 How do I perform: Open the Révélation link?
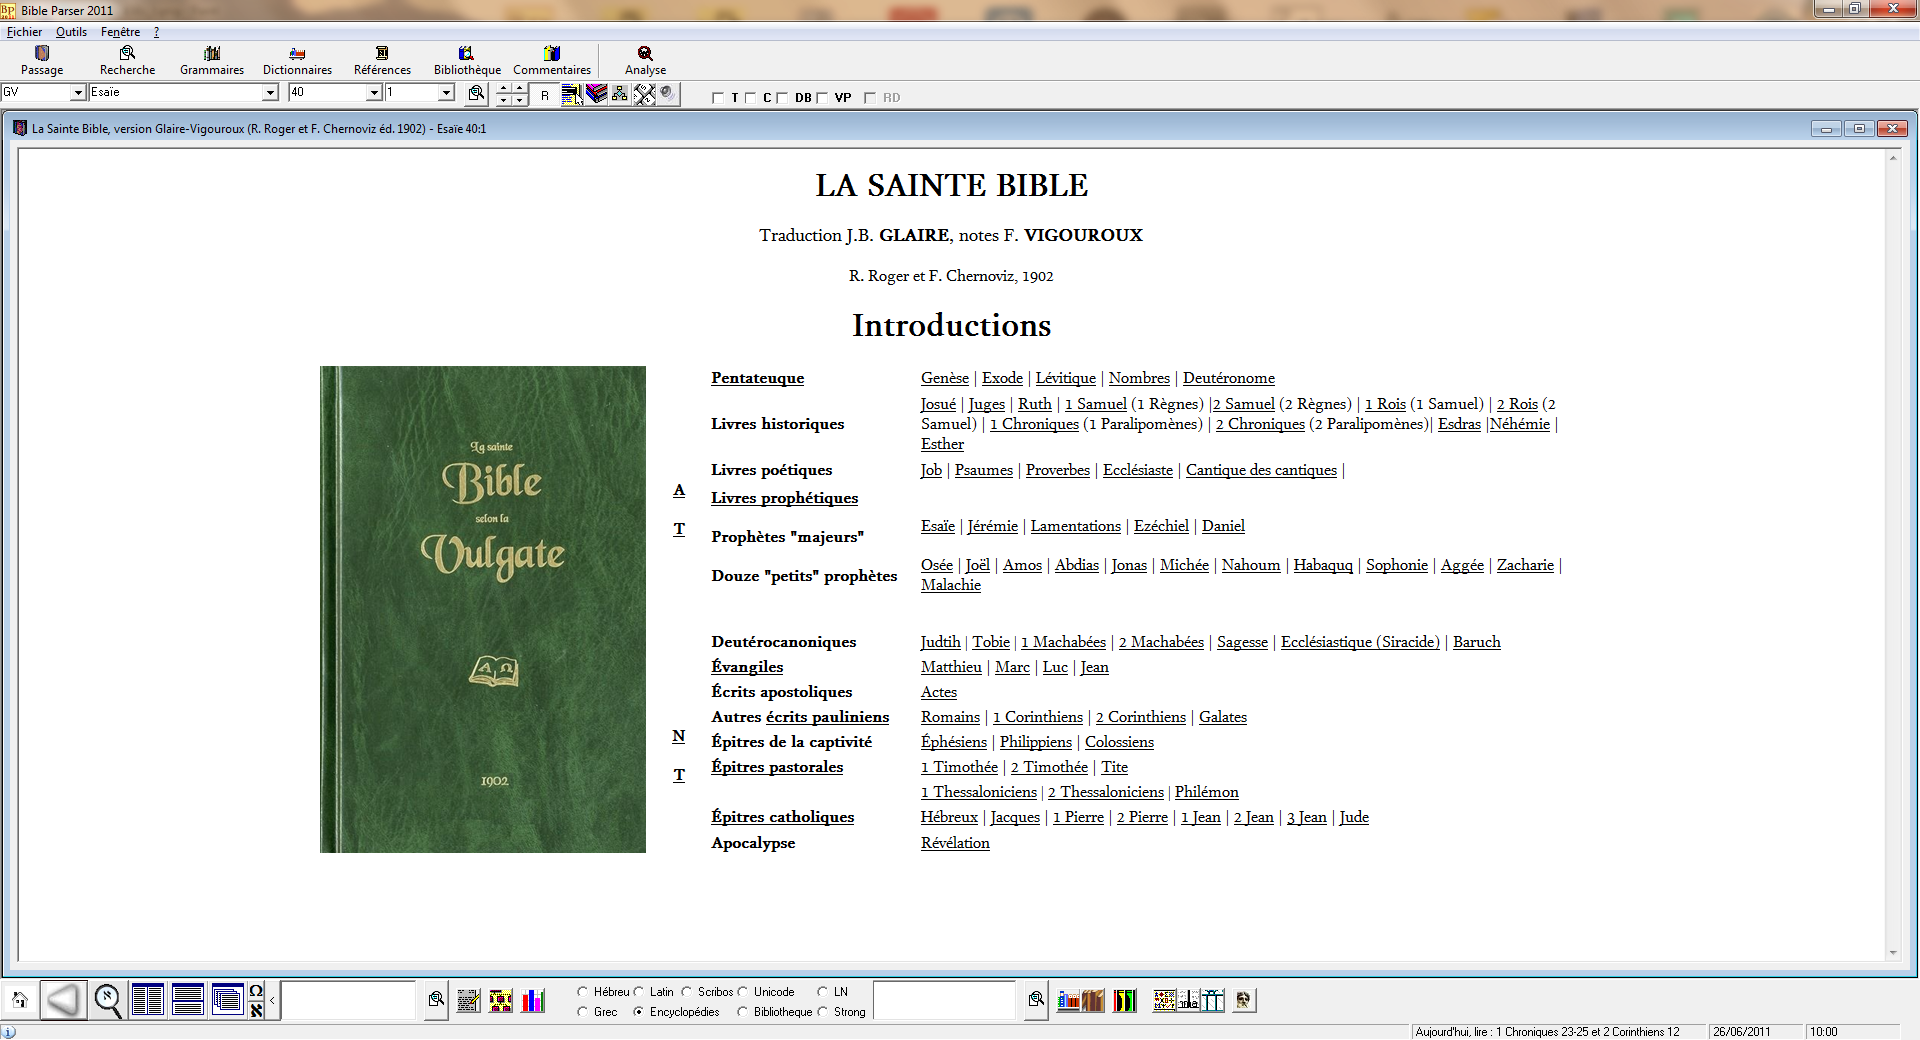(x=955, y=843)
